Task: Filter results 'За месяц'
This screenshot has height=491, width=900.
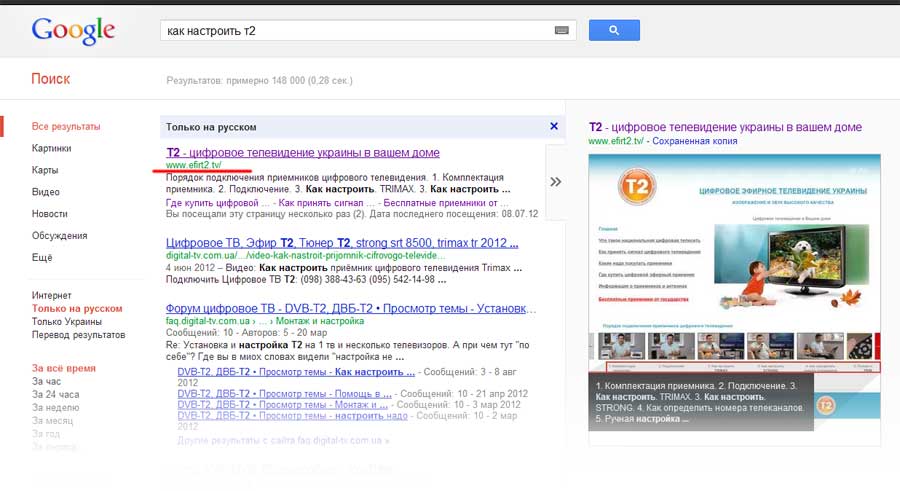Action: pyautogui.click(x=53, y=421)
